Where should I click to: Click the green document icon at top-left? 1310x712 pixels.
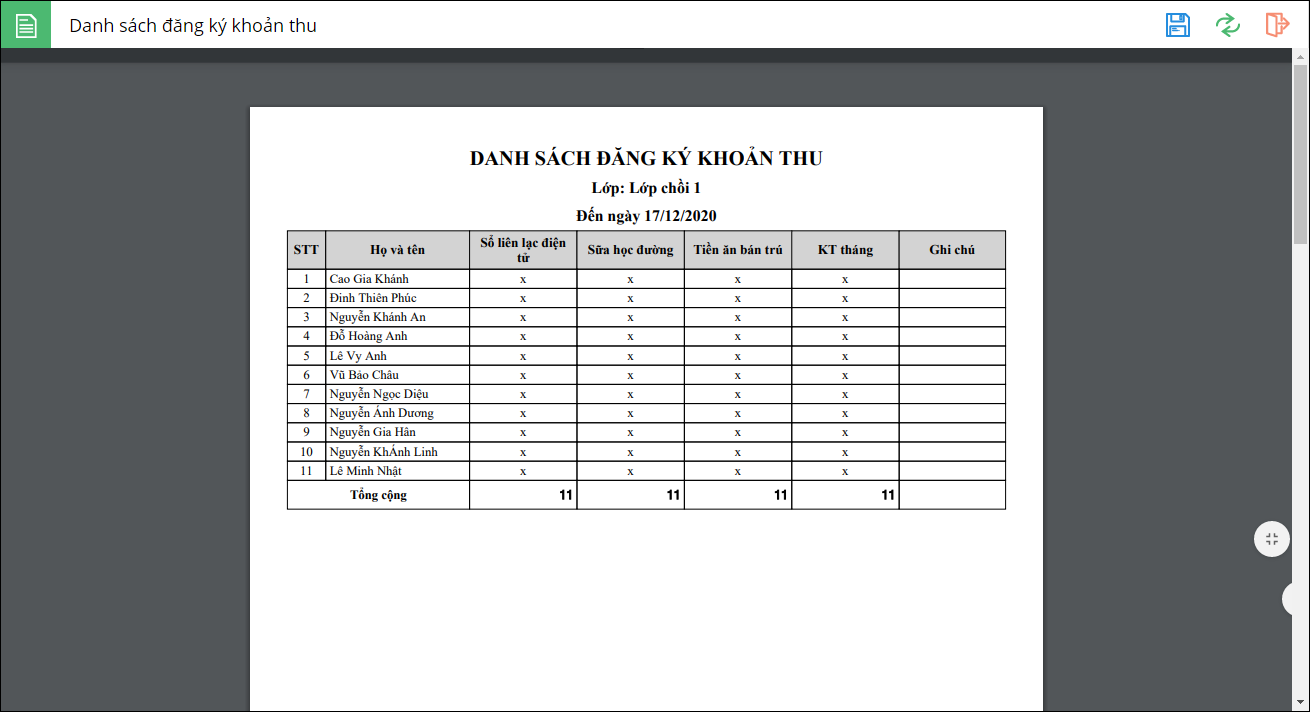click(26, 25)
